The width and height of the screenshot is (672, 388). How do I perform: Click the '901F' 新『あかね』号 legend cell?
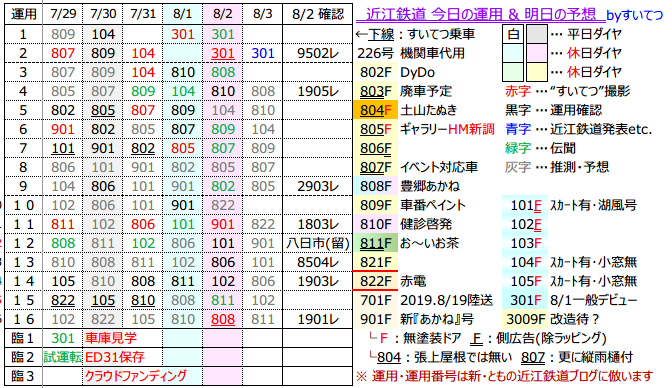pos(375,319)
